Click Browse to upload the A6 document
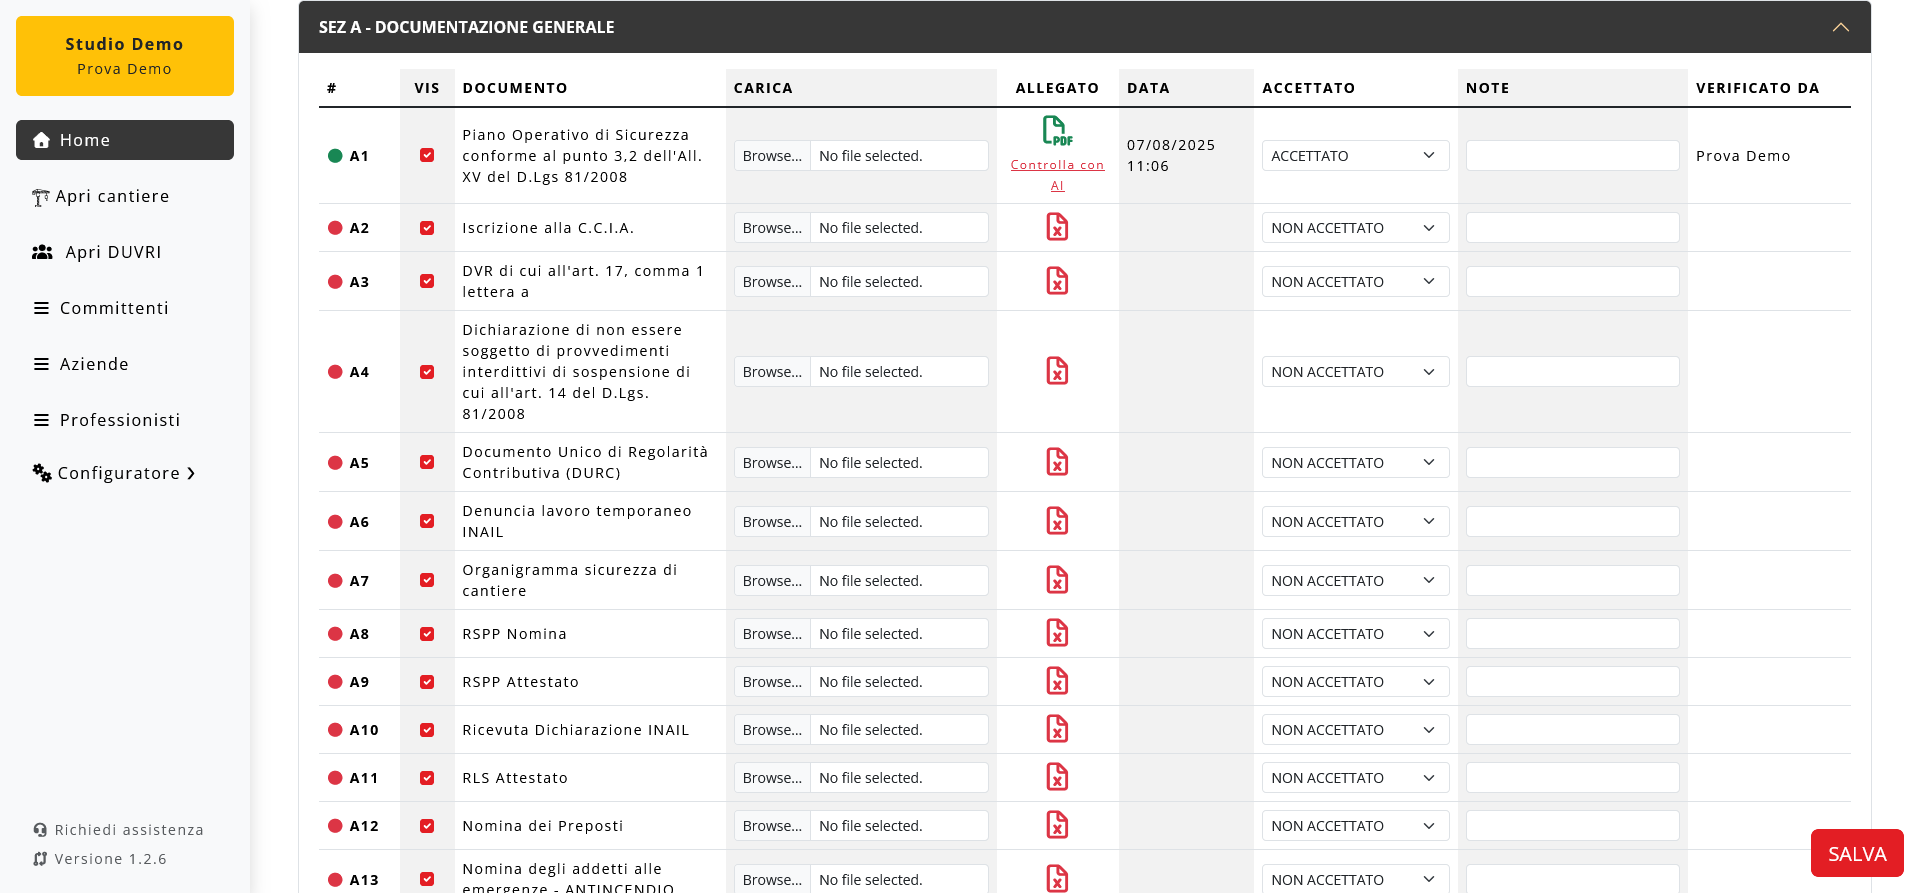This screenshot has height=893, width=1920. (x=772, y=522)
